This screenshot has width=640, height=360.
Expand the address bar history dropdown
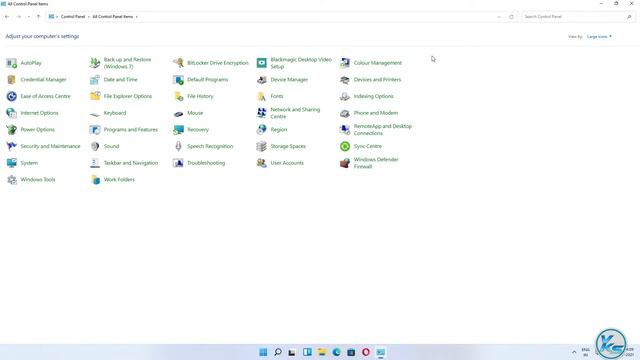point(499,17)
